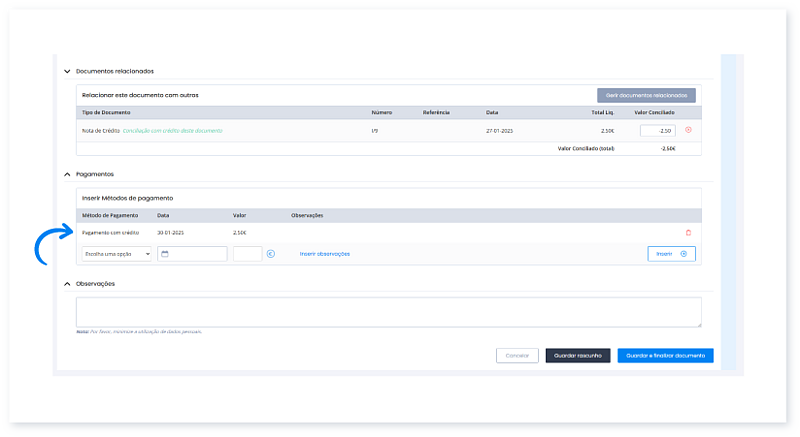Viewport: 800px width, 437px height.
Task: Open 'Conciliação com crédito deste documento' link
Action: pyautogui.click(x=174, y=130)
